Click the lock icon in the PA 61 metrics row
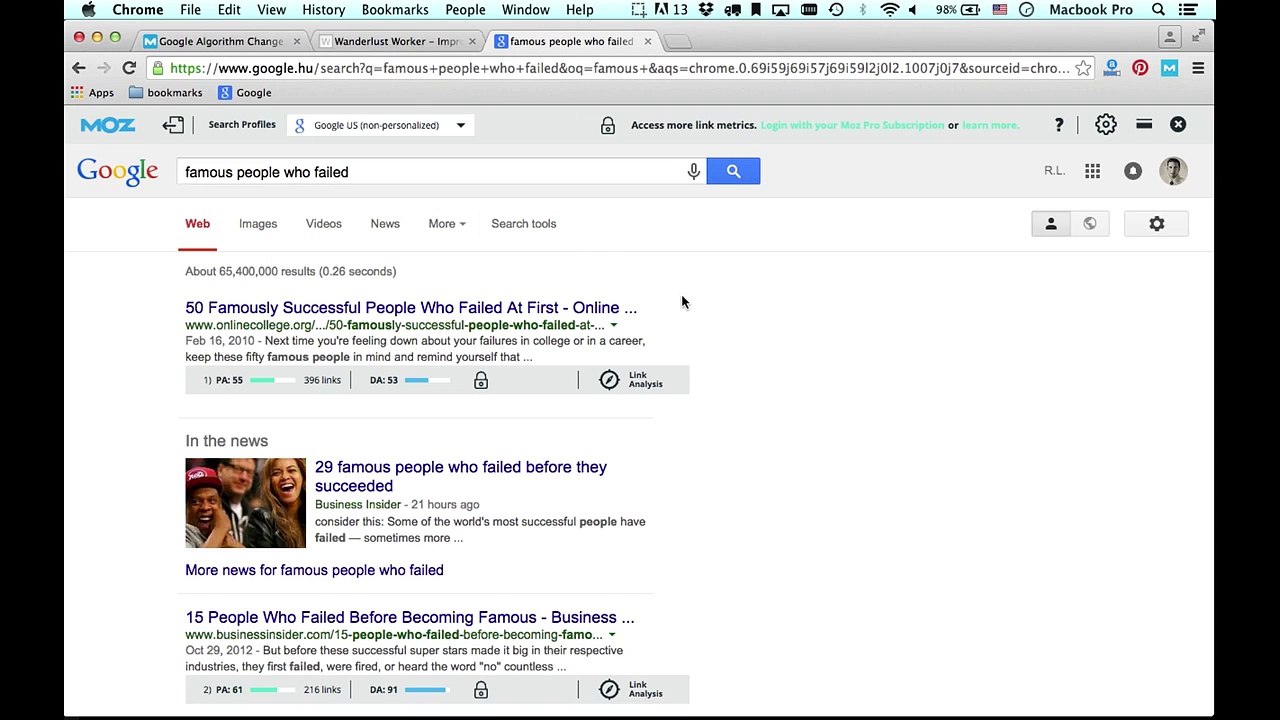 (481, 690)
